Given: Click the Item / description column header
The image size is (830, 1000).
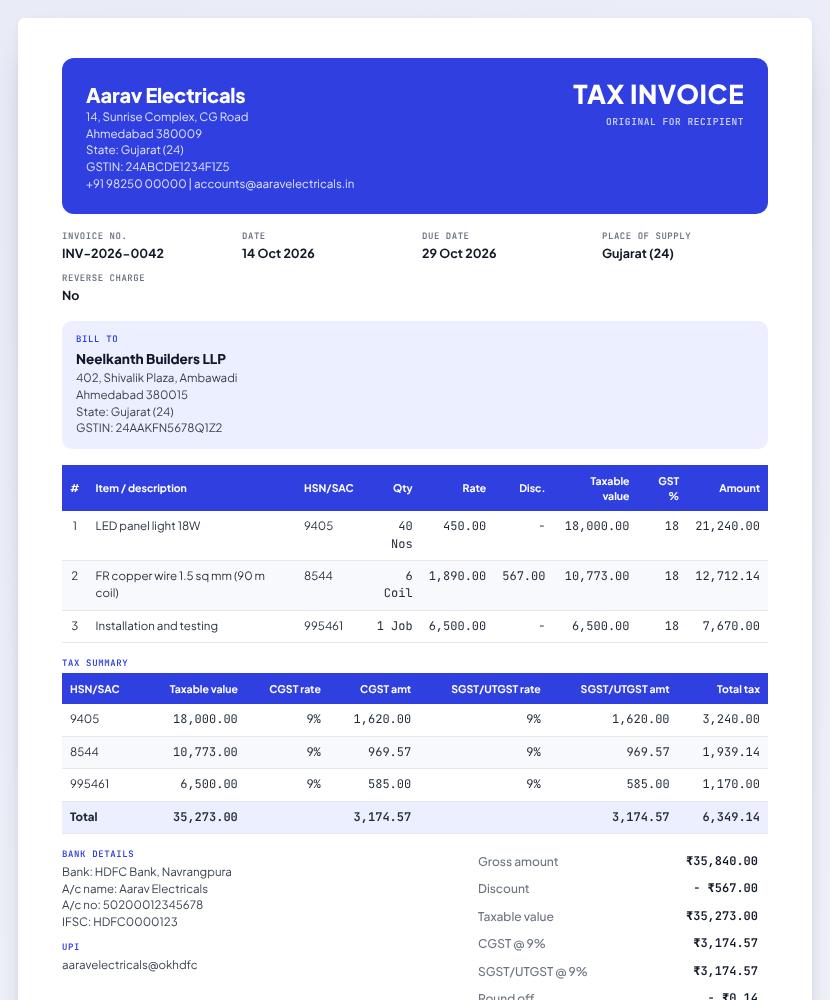Looking at the screenshot, I should (141, 489).
